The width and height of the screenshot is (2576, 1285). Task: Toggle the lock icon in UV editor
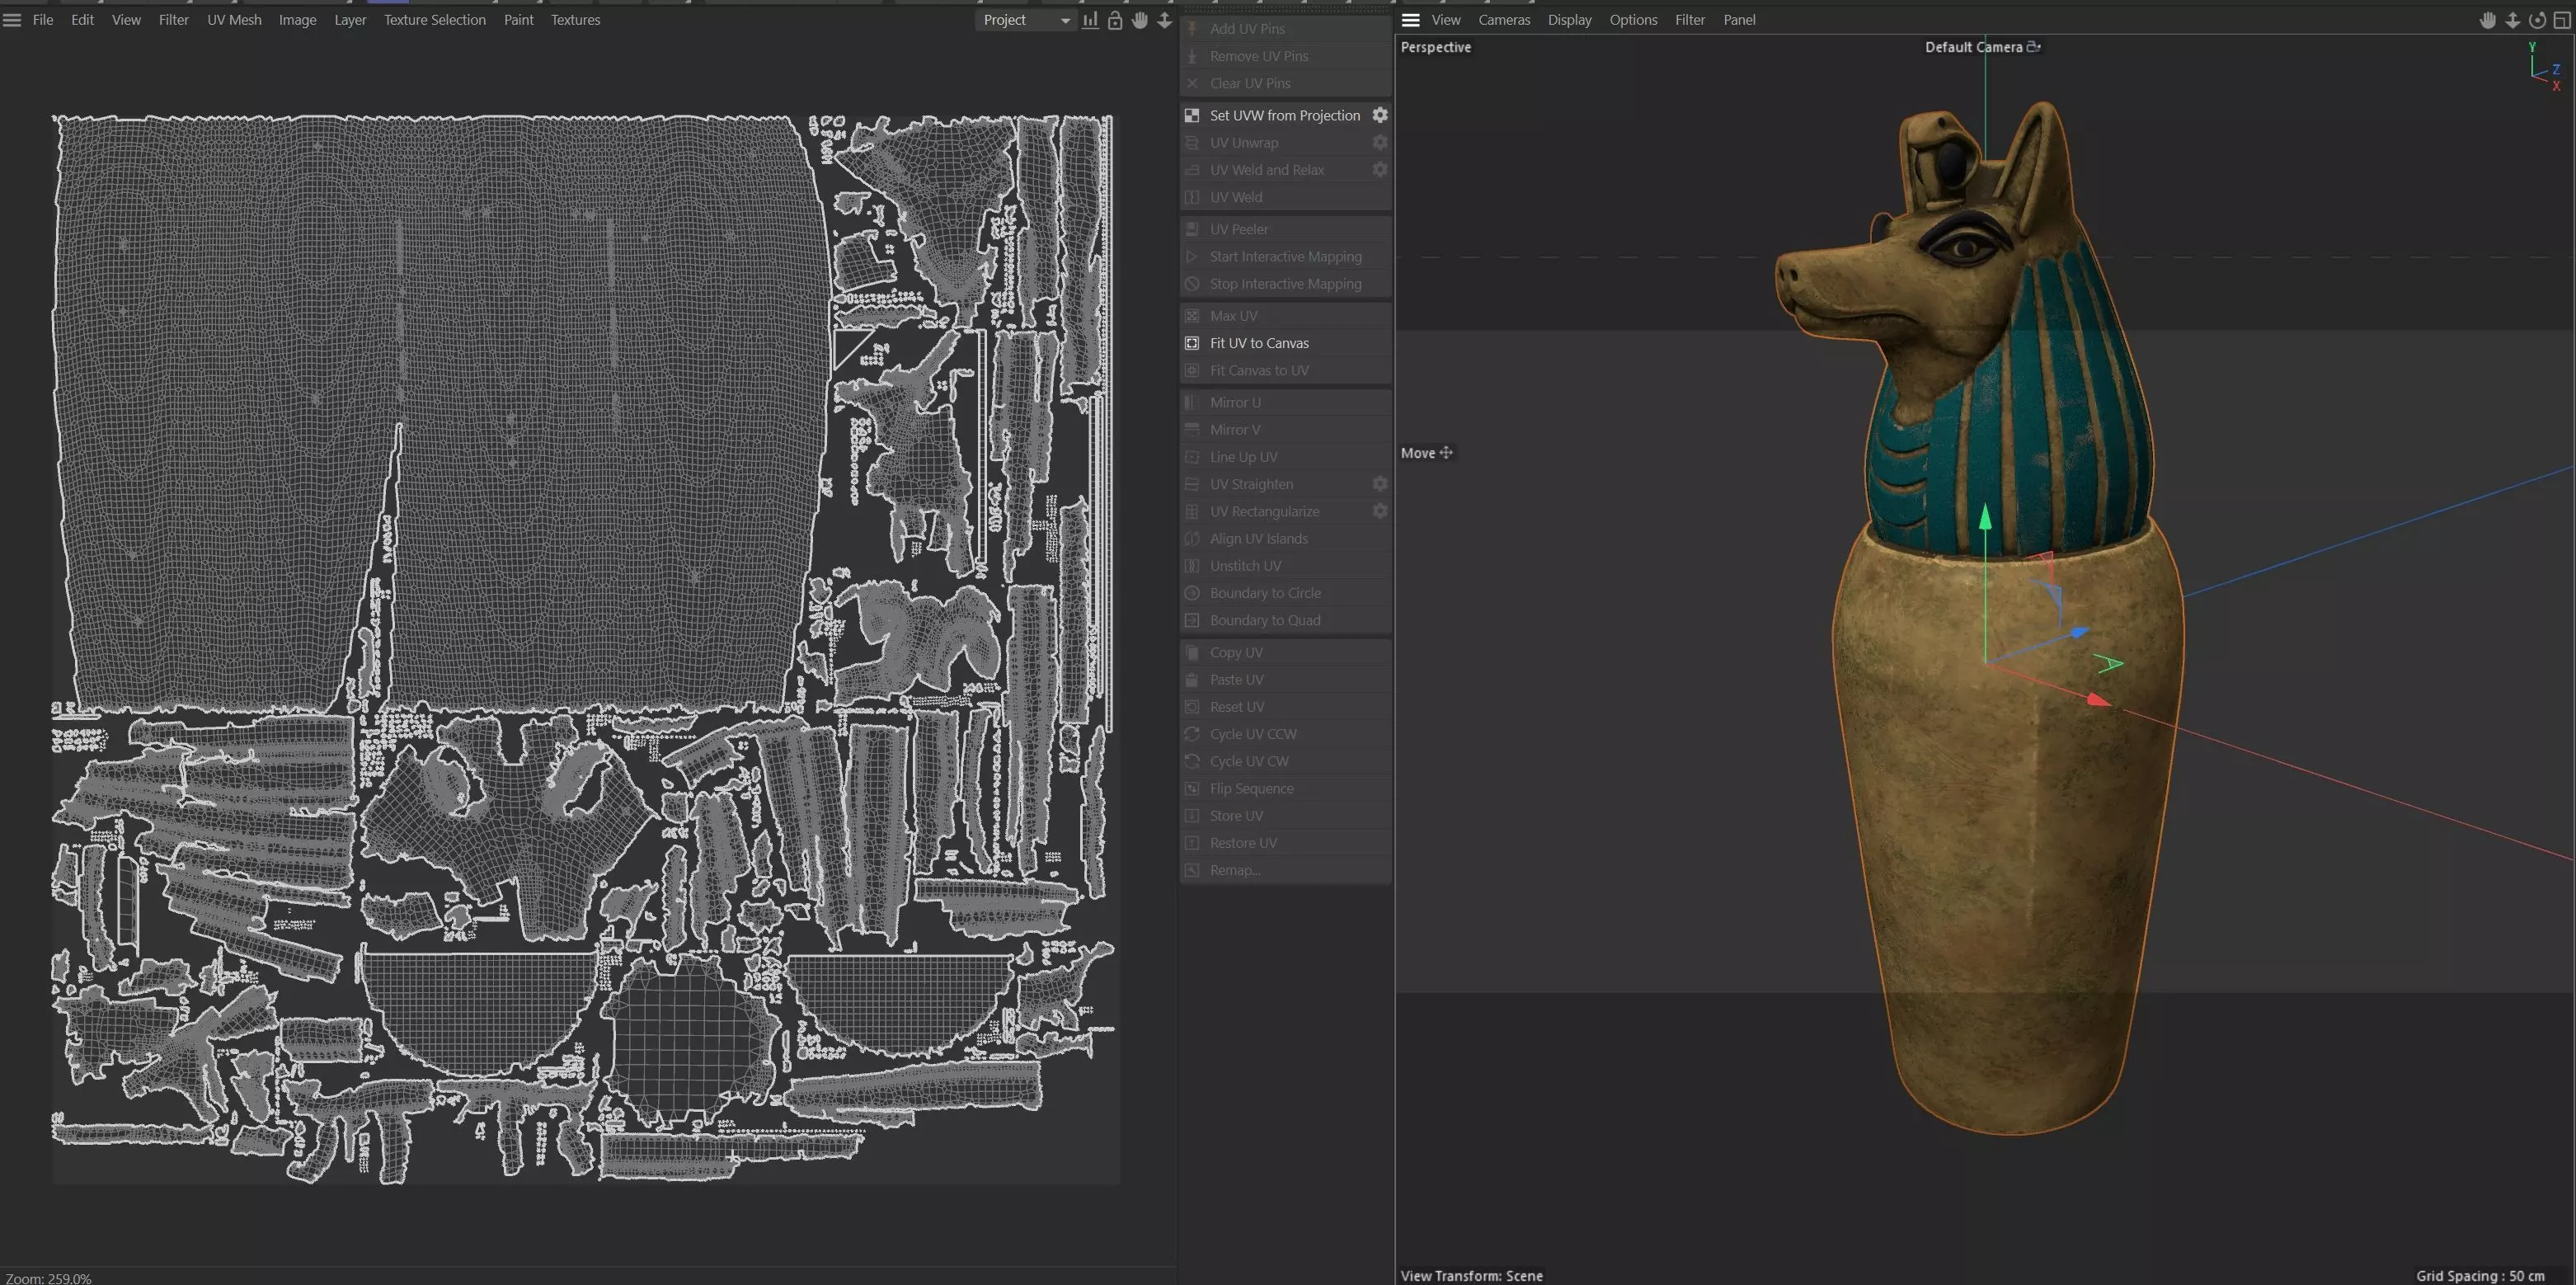click(x=1115, y=20)
